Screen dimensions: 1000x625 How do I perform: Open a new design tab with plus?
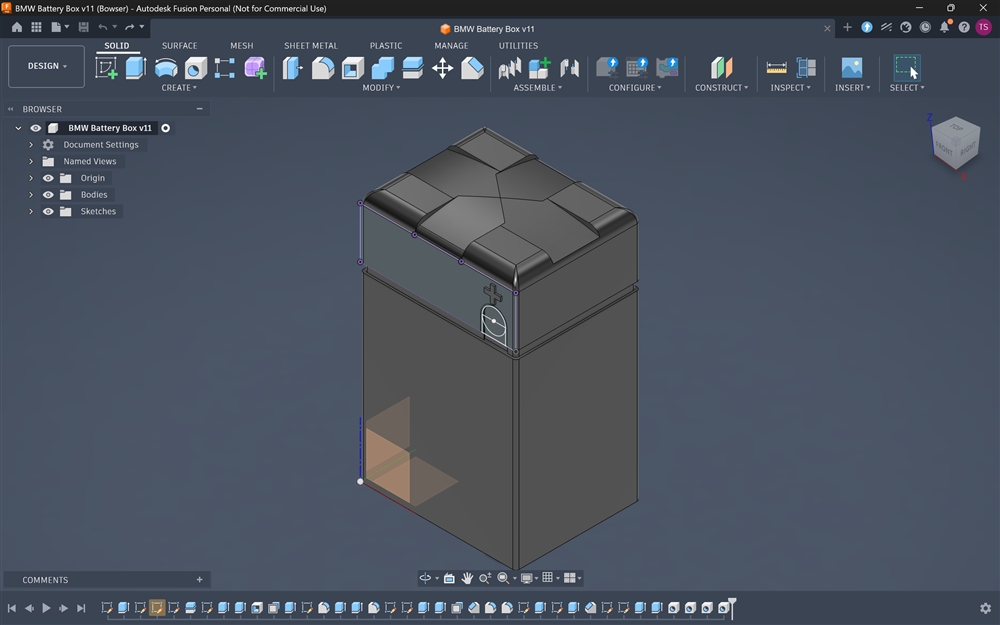847,27
